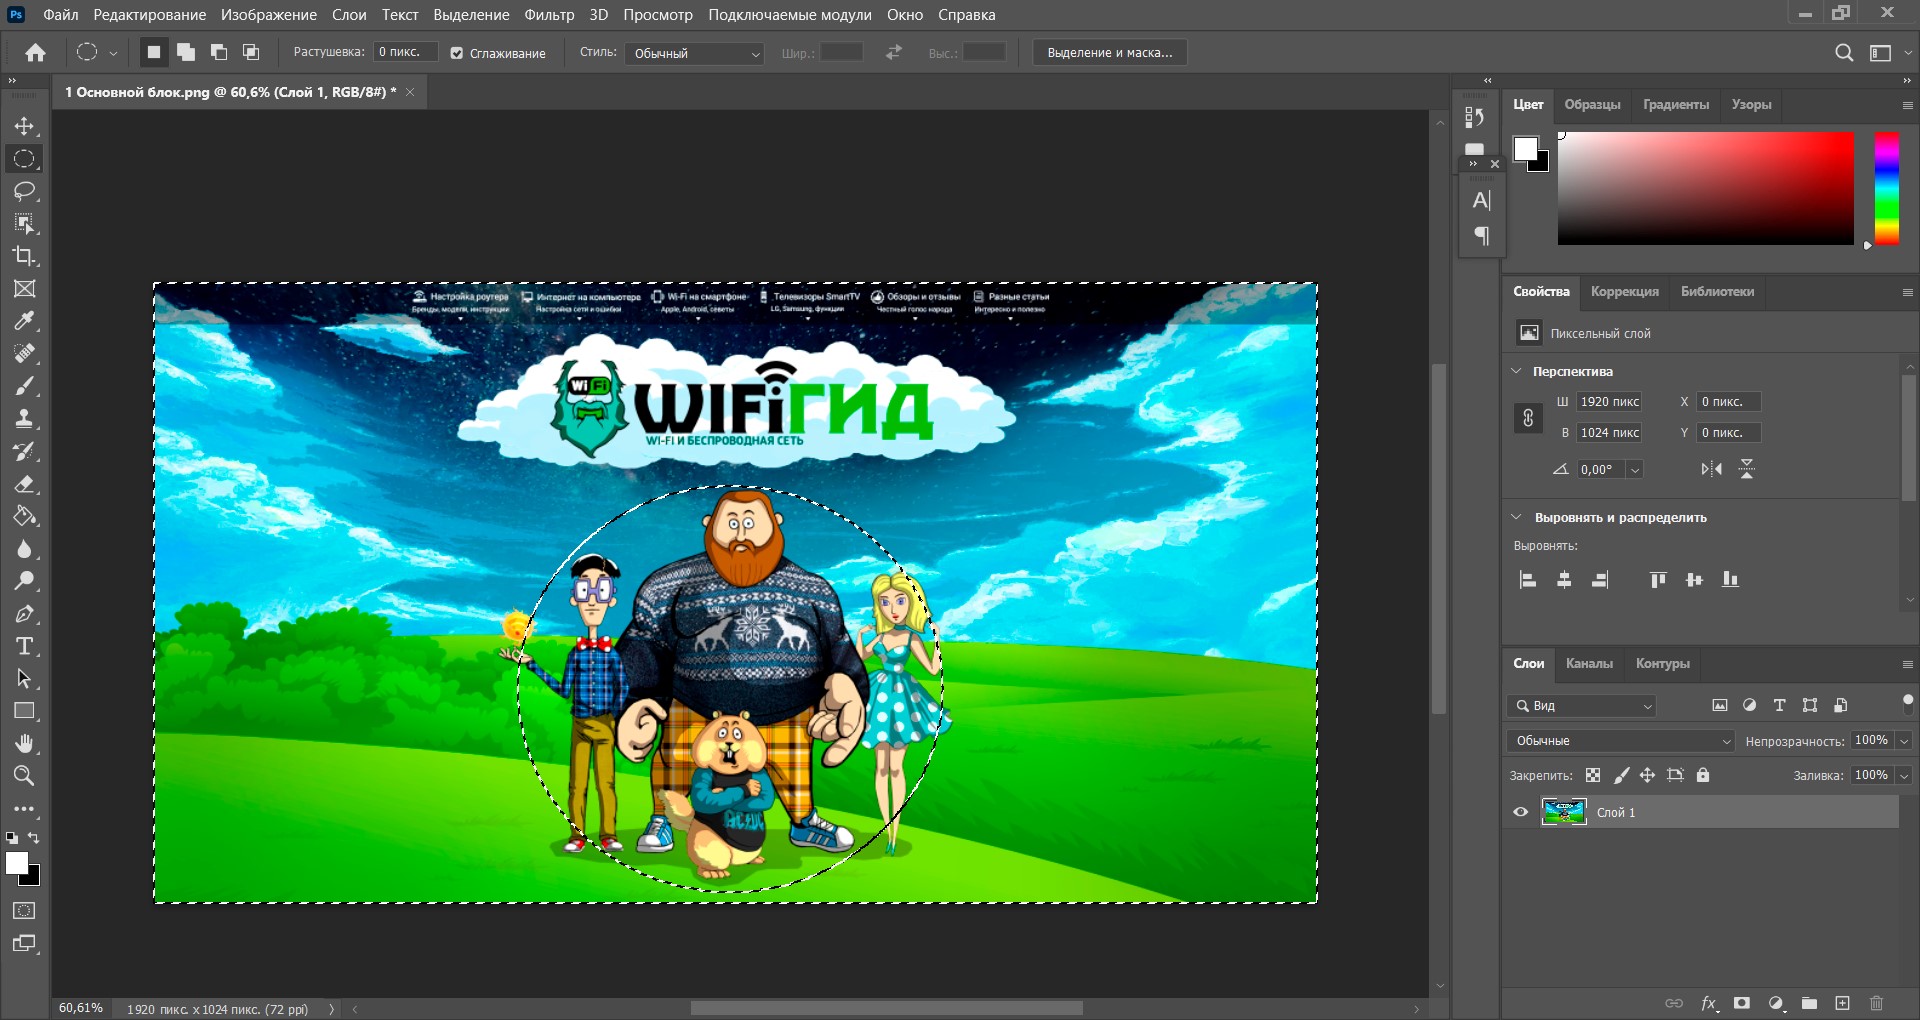This screenshot has height=1020, width=1920.
Task: Open rotation angle dropdown
Action: [1635, 470]
